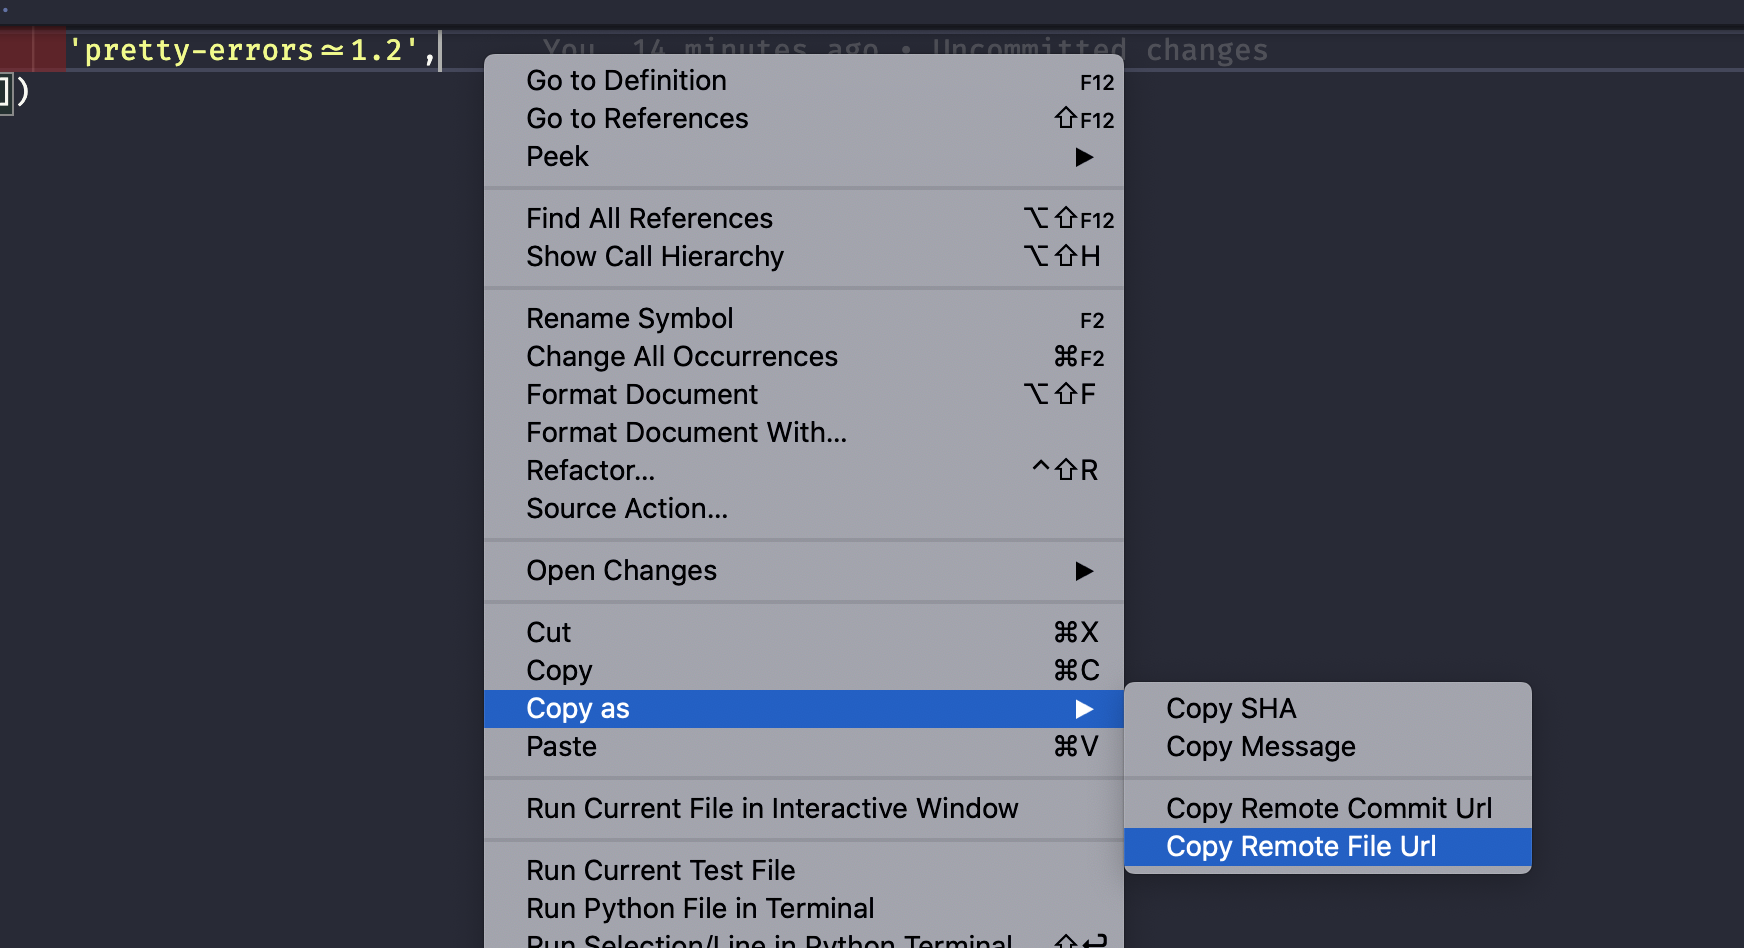Viewport: 1744px width, 948px height.
Task: Select Rename Symbol
Action: click(630, 318)
